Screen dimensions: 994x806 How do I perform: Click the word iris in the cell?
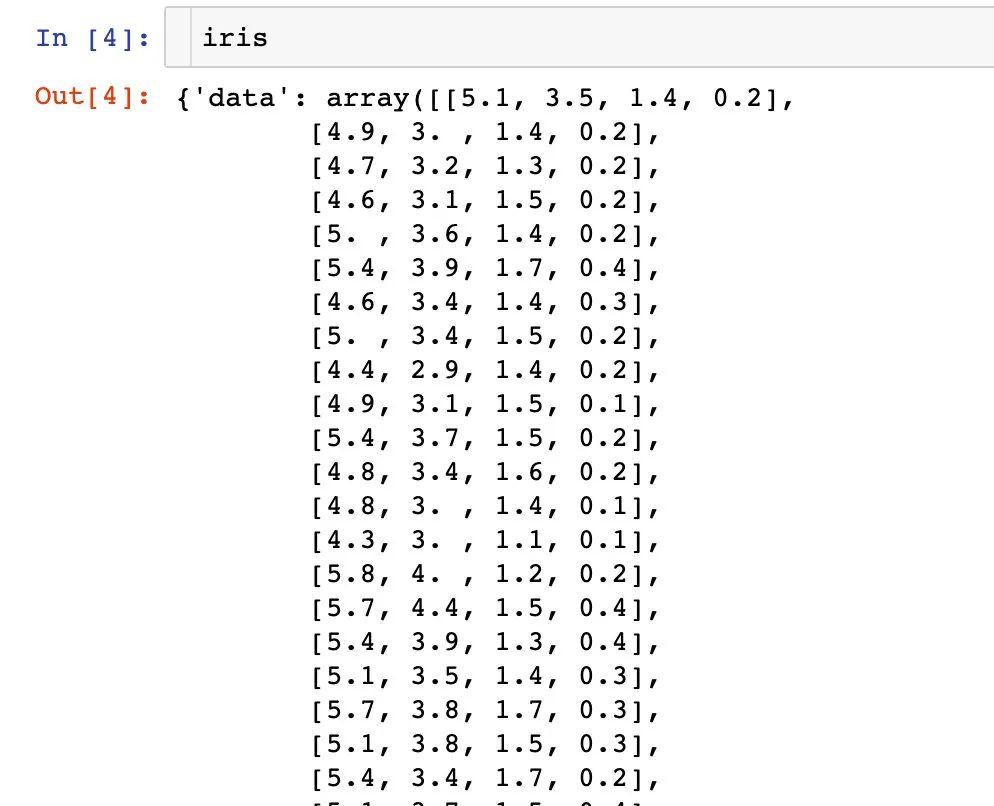235,38
